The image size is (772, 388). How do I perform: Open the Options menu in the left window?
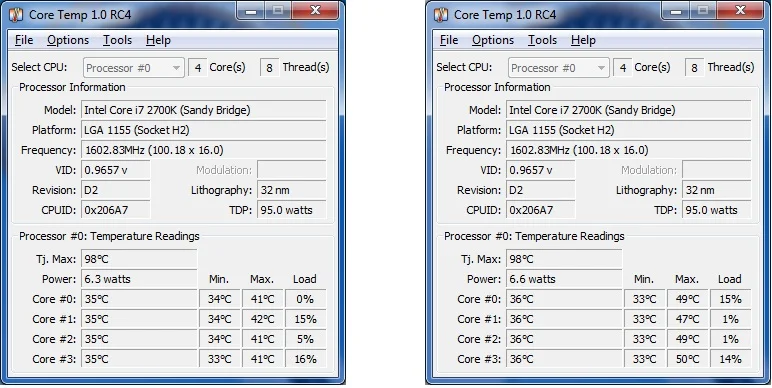(x=68, y=40)
